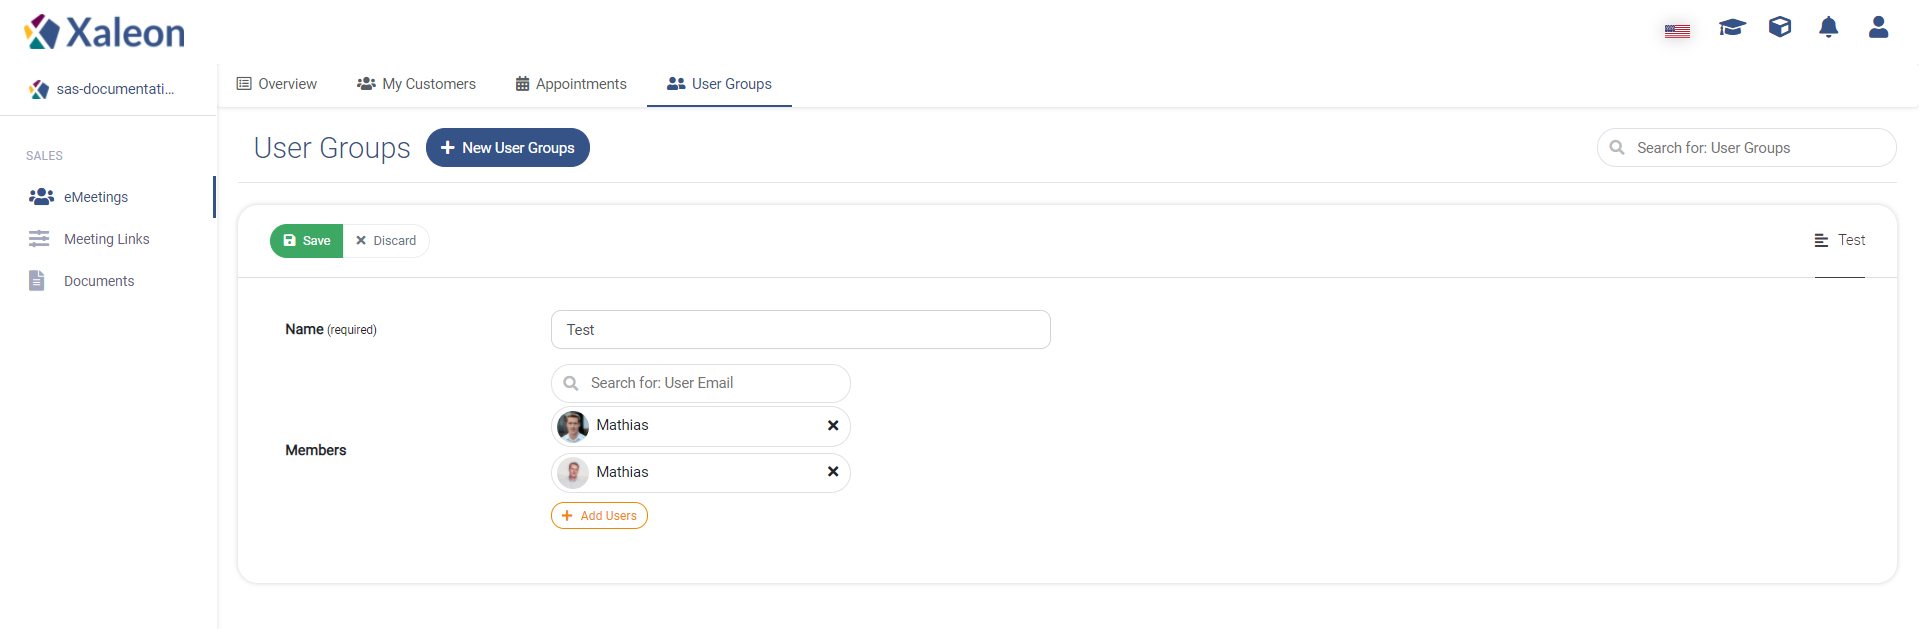The width and height of the screenshot is (1919, 629).
Task: Open Meeting Links in the sidebar
Action: [x=107, y=239]
